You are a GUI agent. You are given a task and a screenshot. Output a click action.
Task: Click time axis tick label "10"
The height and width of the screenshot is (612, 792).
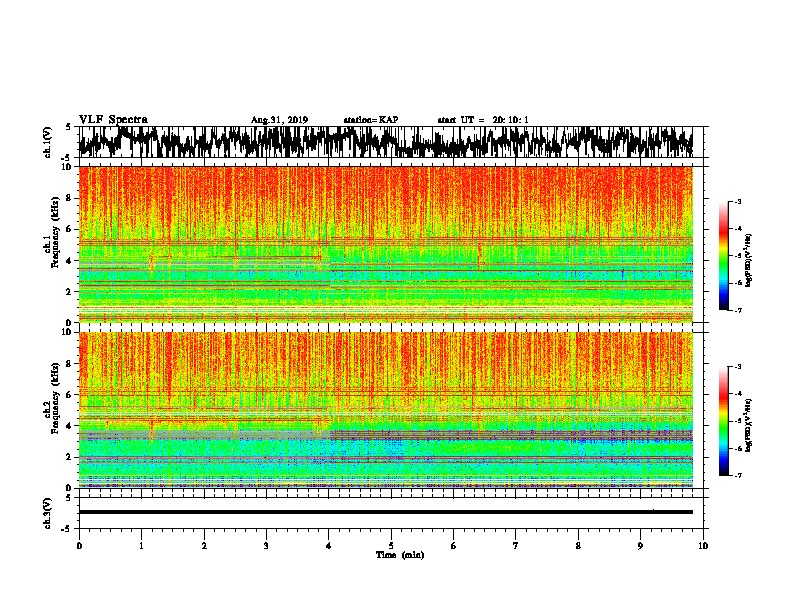pos(703,546)
